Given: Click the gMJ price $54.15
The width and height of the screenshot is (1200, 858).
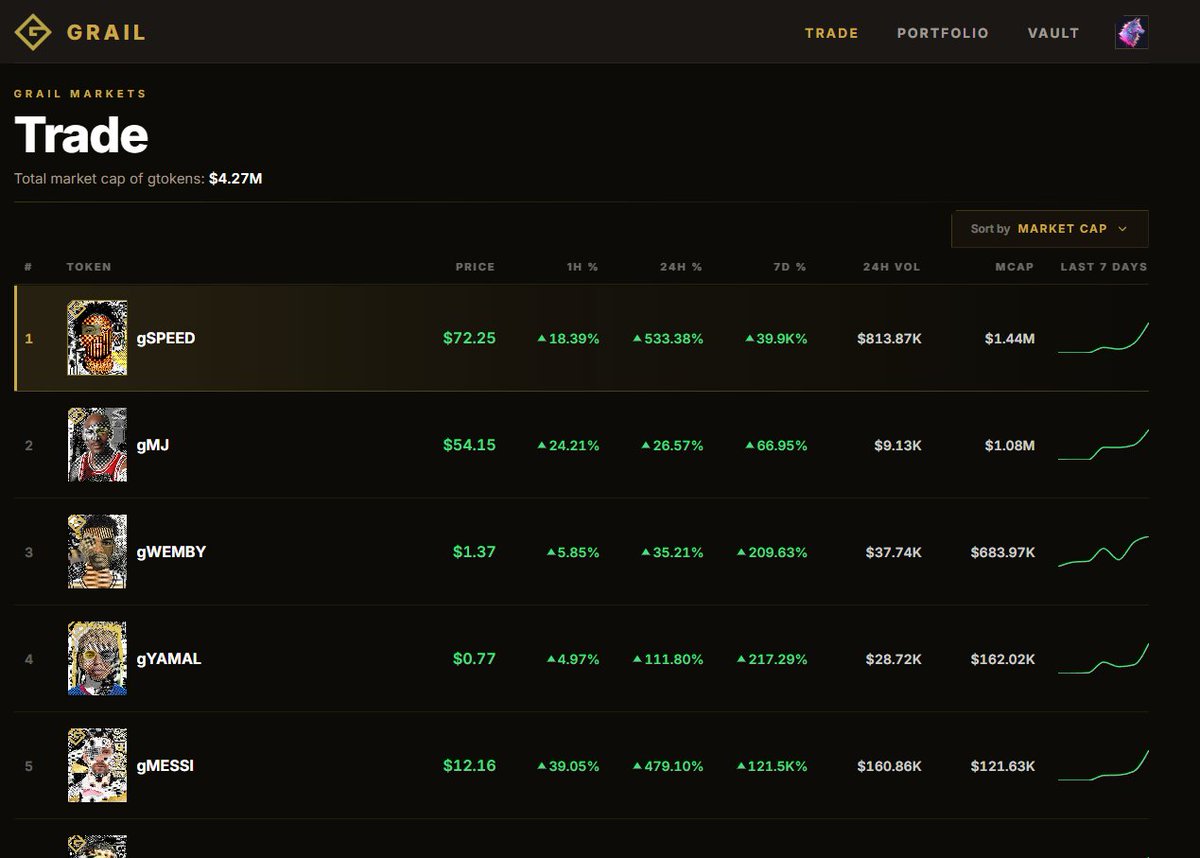Looking at the screenshot, I should coord(469,445).
